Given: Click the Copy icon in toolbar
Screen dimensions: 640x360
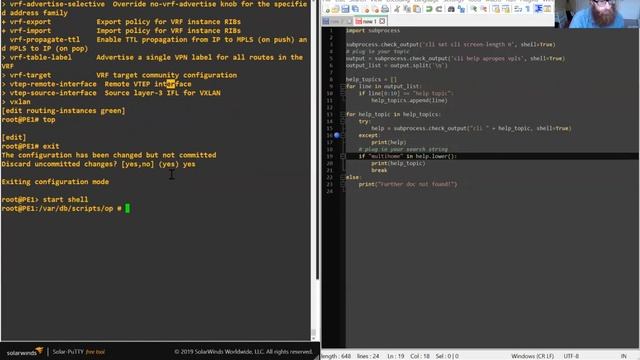Looking at the screenshot, I should tap(407, 9).
